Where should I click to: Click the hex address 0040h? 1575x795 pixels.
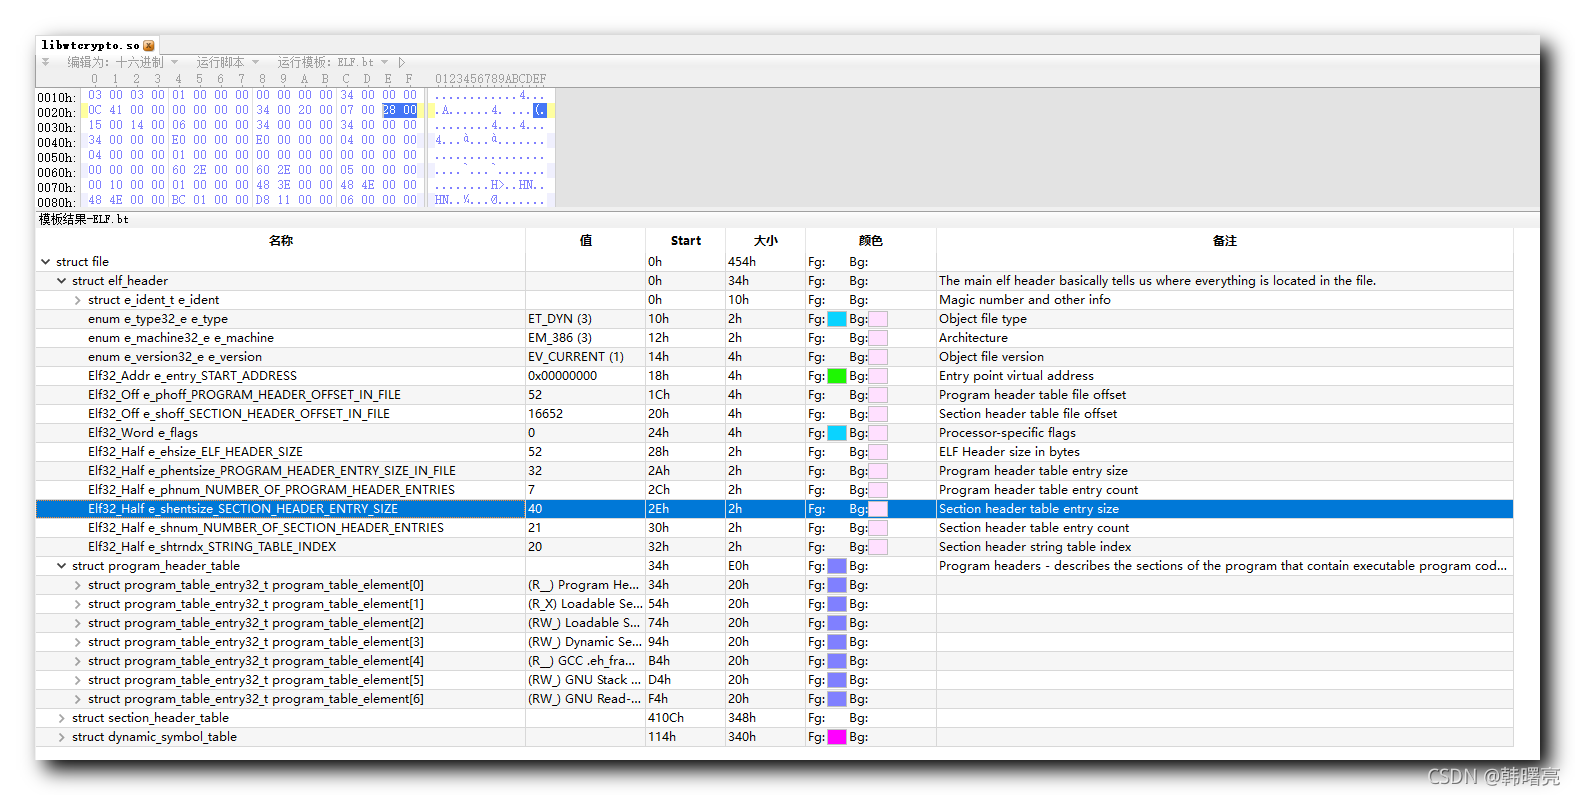[x=56, y=143]
